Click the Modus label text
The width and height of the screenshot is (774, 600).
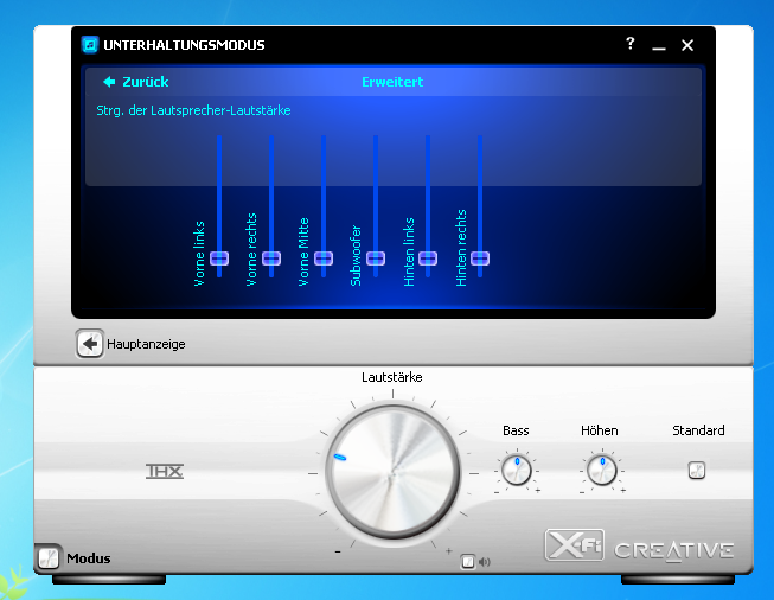[89, 558]
